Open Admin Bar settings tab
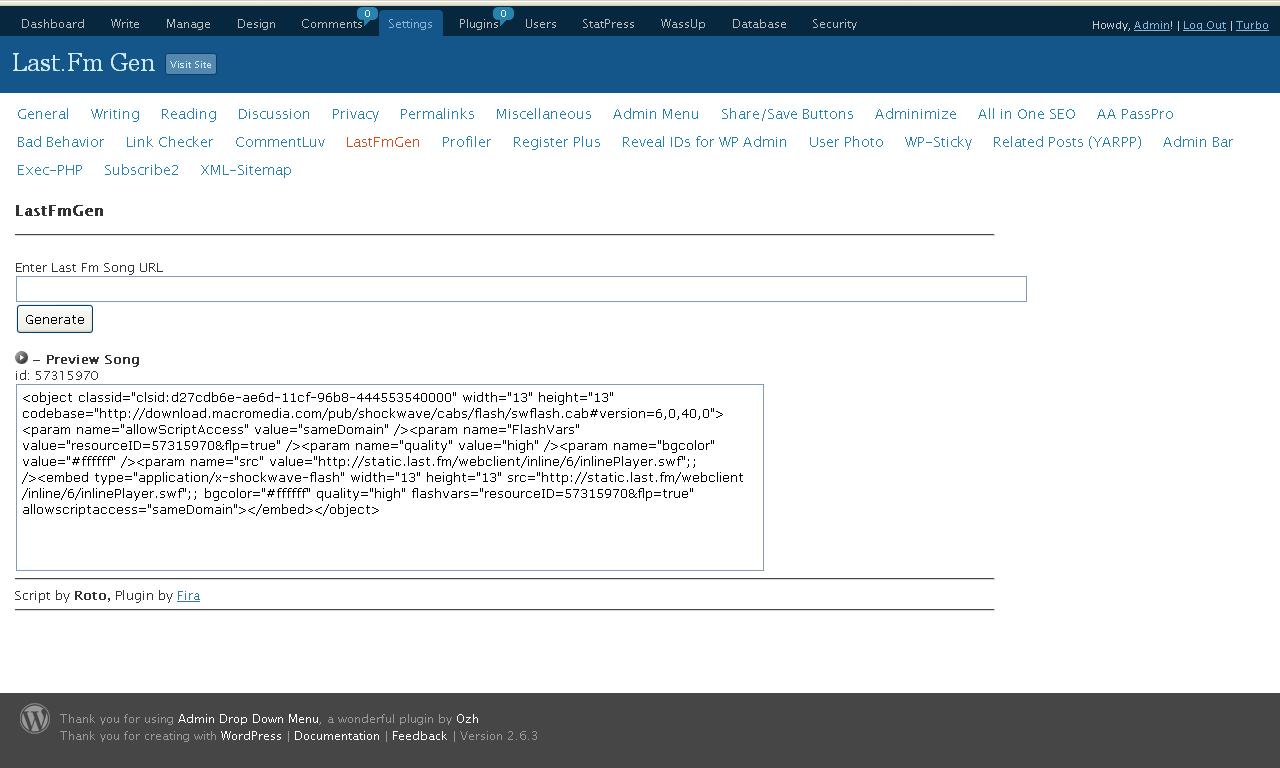The width and height of the screenshot is (1280, 768). [x=1198, y=142]
